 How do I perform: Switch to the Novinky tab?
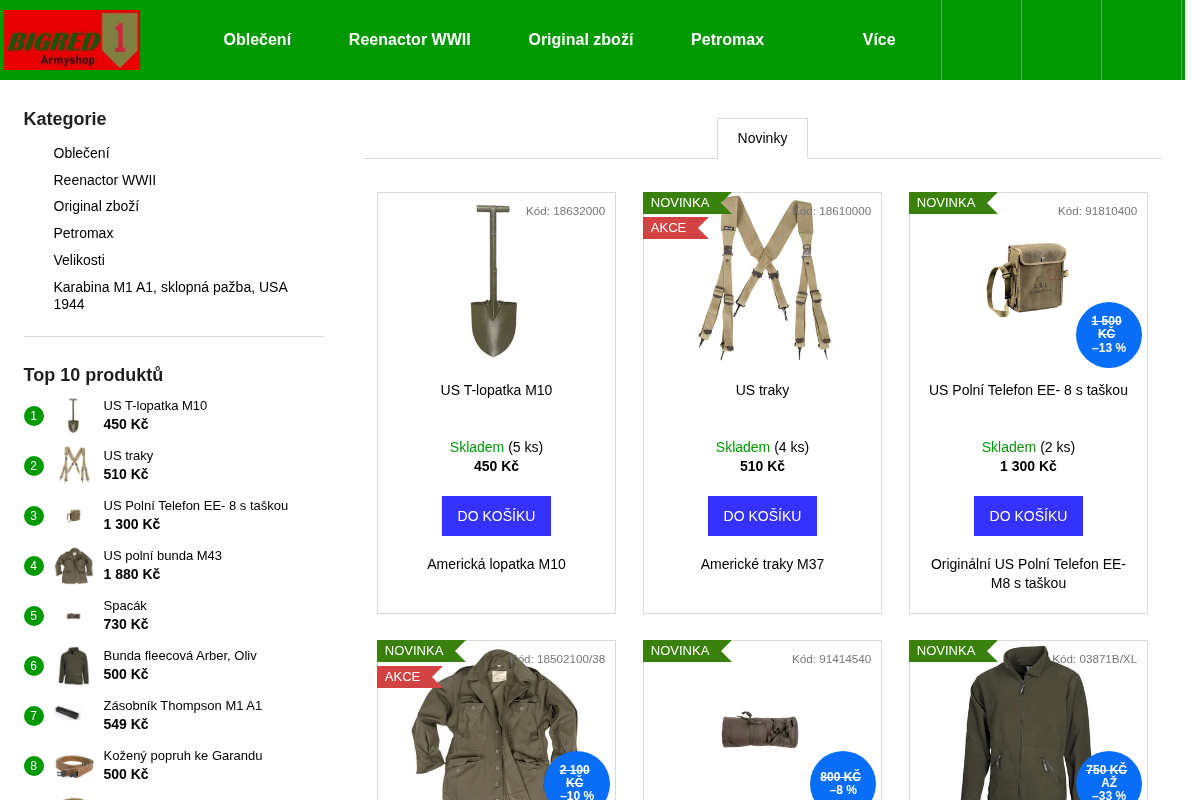762,138
